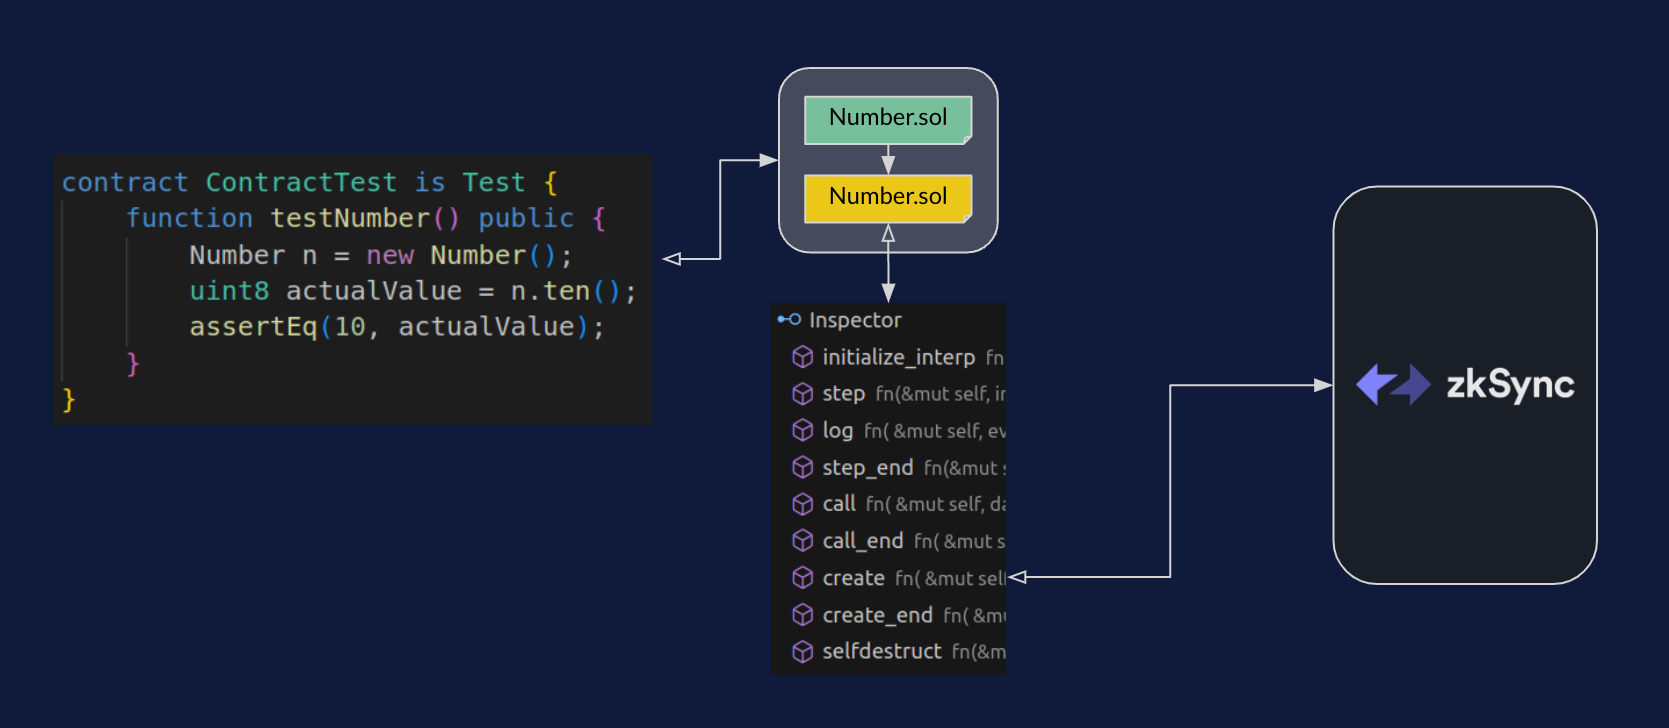Click the testNumber function name

click(x=349, y=219)
